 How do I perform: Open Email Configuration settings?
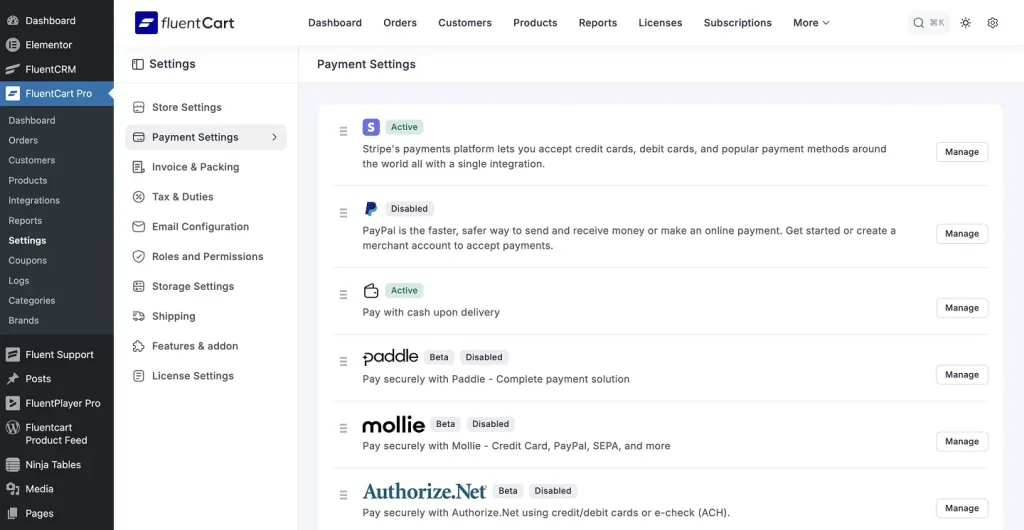[x=206, y=226]
